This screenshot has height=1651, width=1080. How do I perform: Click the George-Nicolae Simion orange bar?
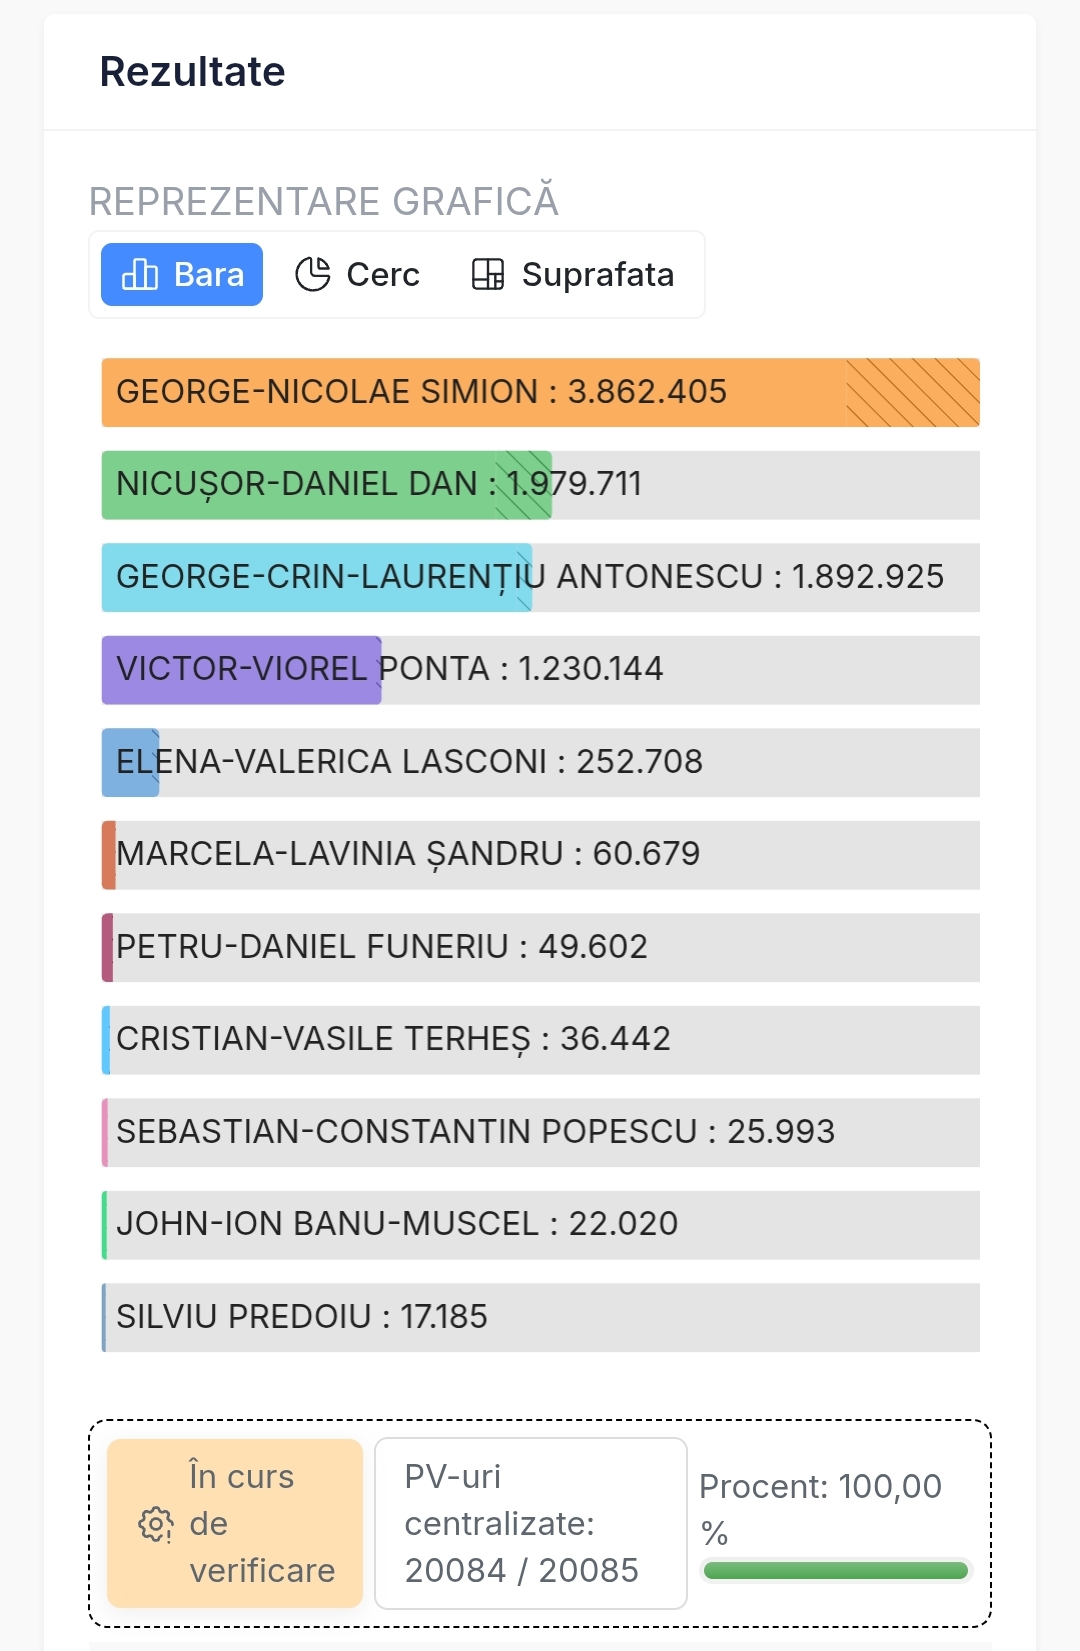(541, 392)
